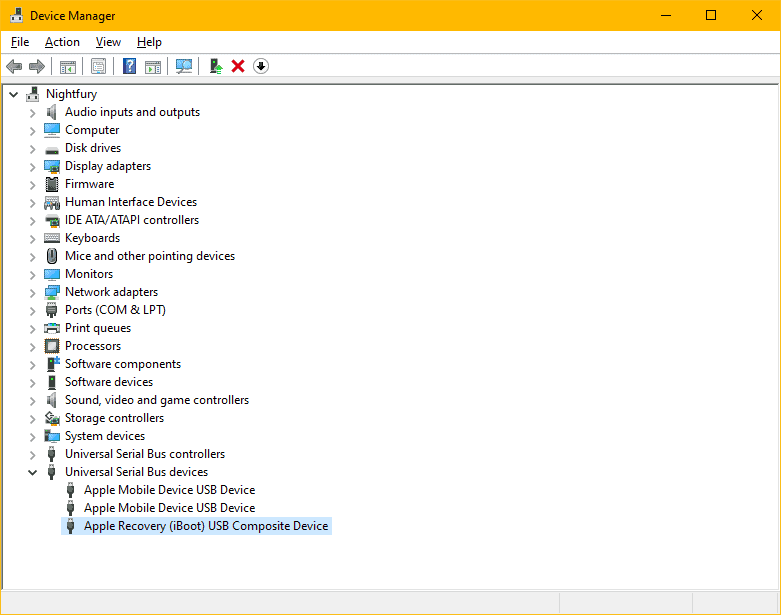Click the Human Interface Devices icon
This screenshot has width=781, height=615.
(52, 202)
